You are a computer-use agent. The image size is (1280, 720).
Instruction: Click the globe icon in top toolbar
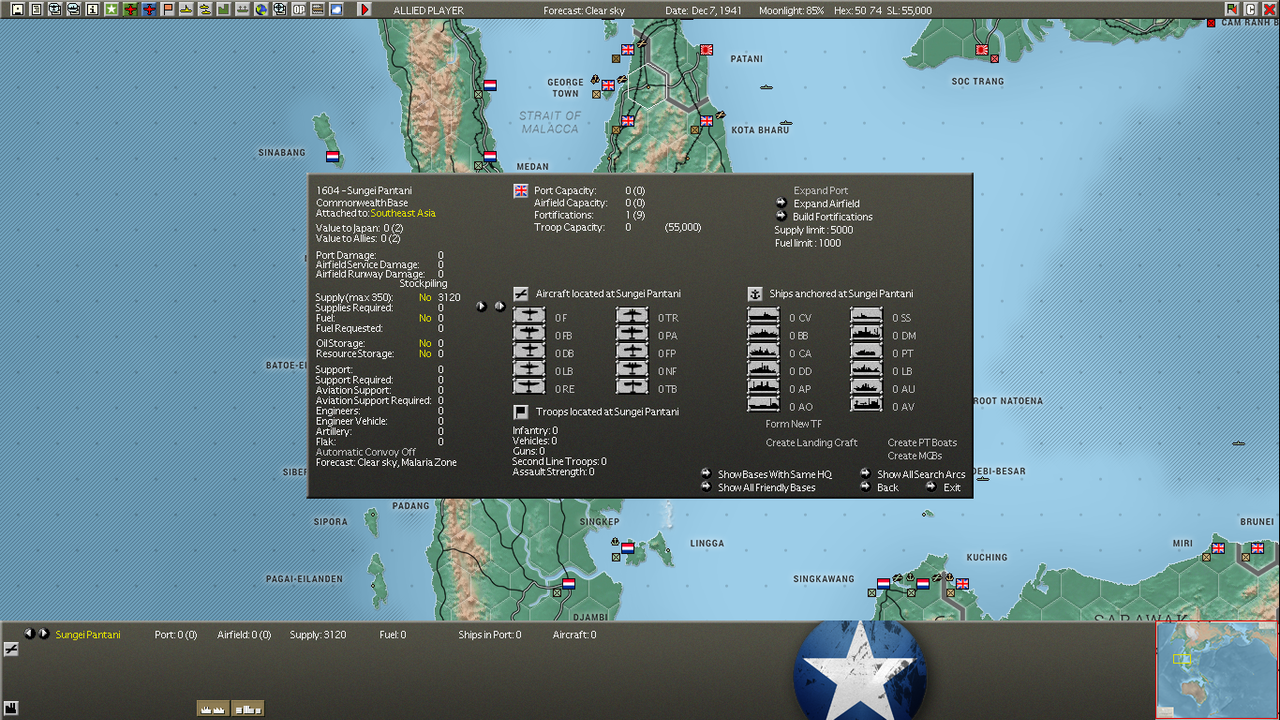(x=261, y=9)
